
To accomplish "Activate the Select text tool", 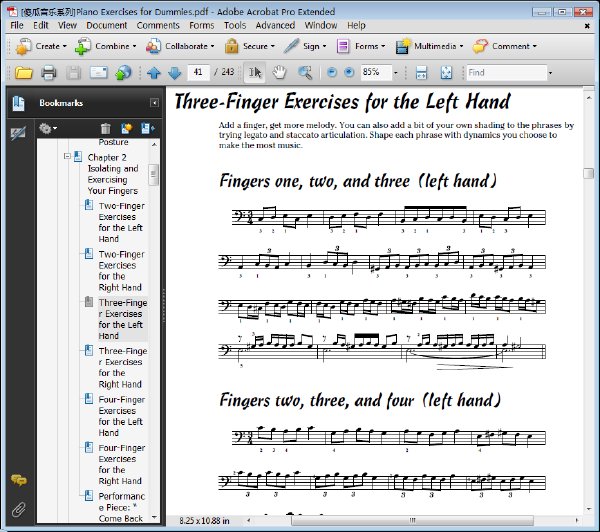I will pyautogui.click(x=255, y=72).
